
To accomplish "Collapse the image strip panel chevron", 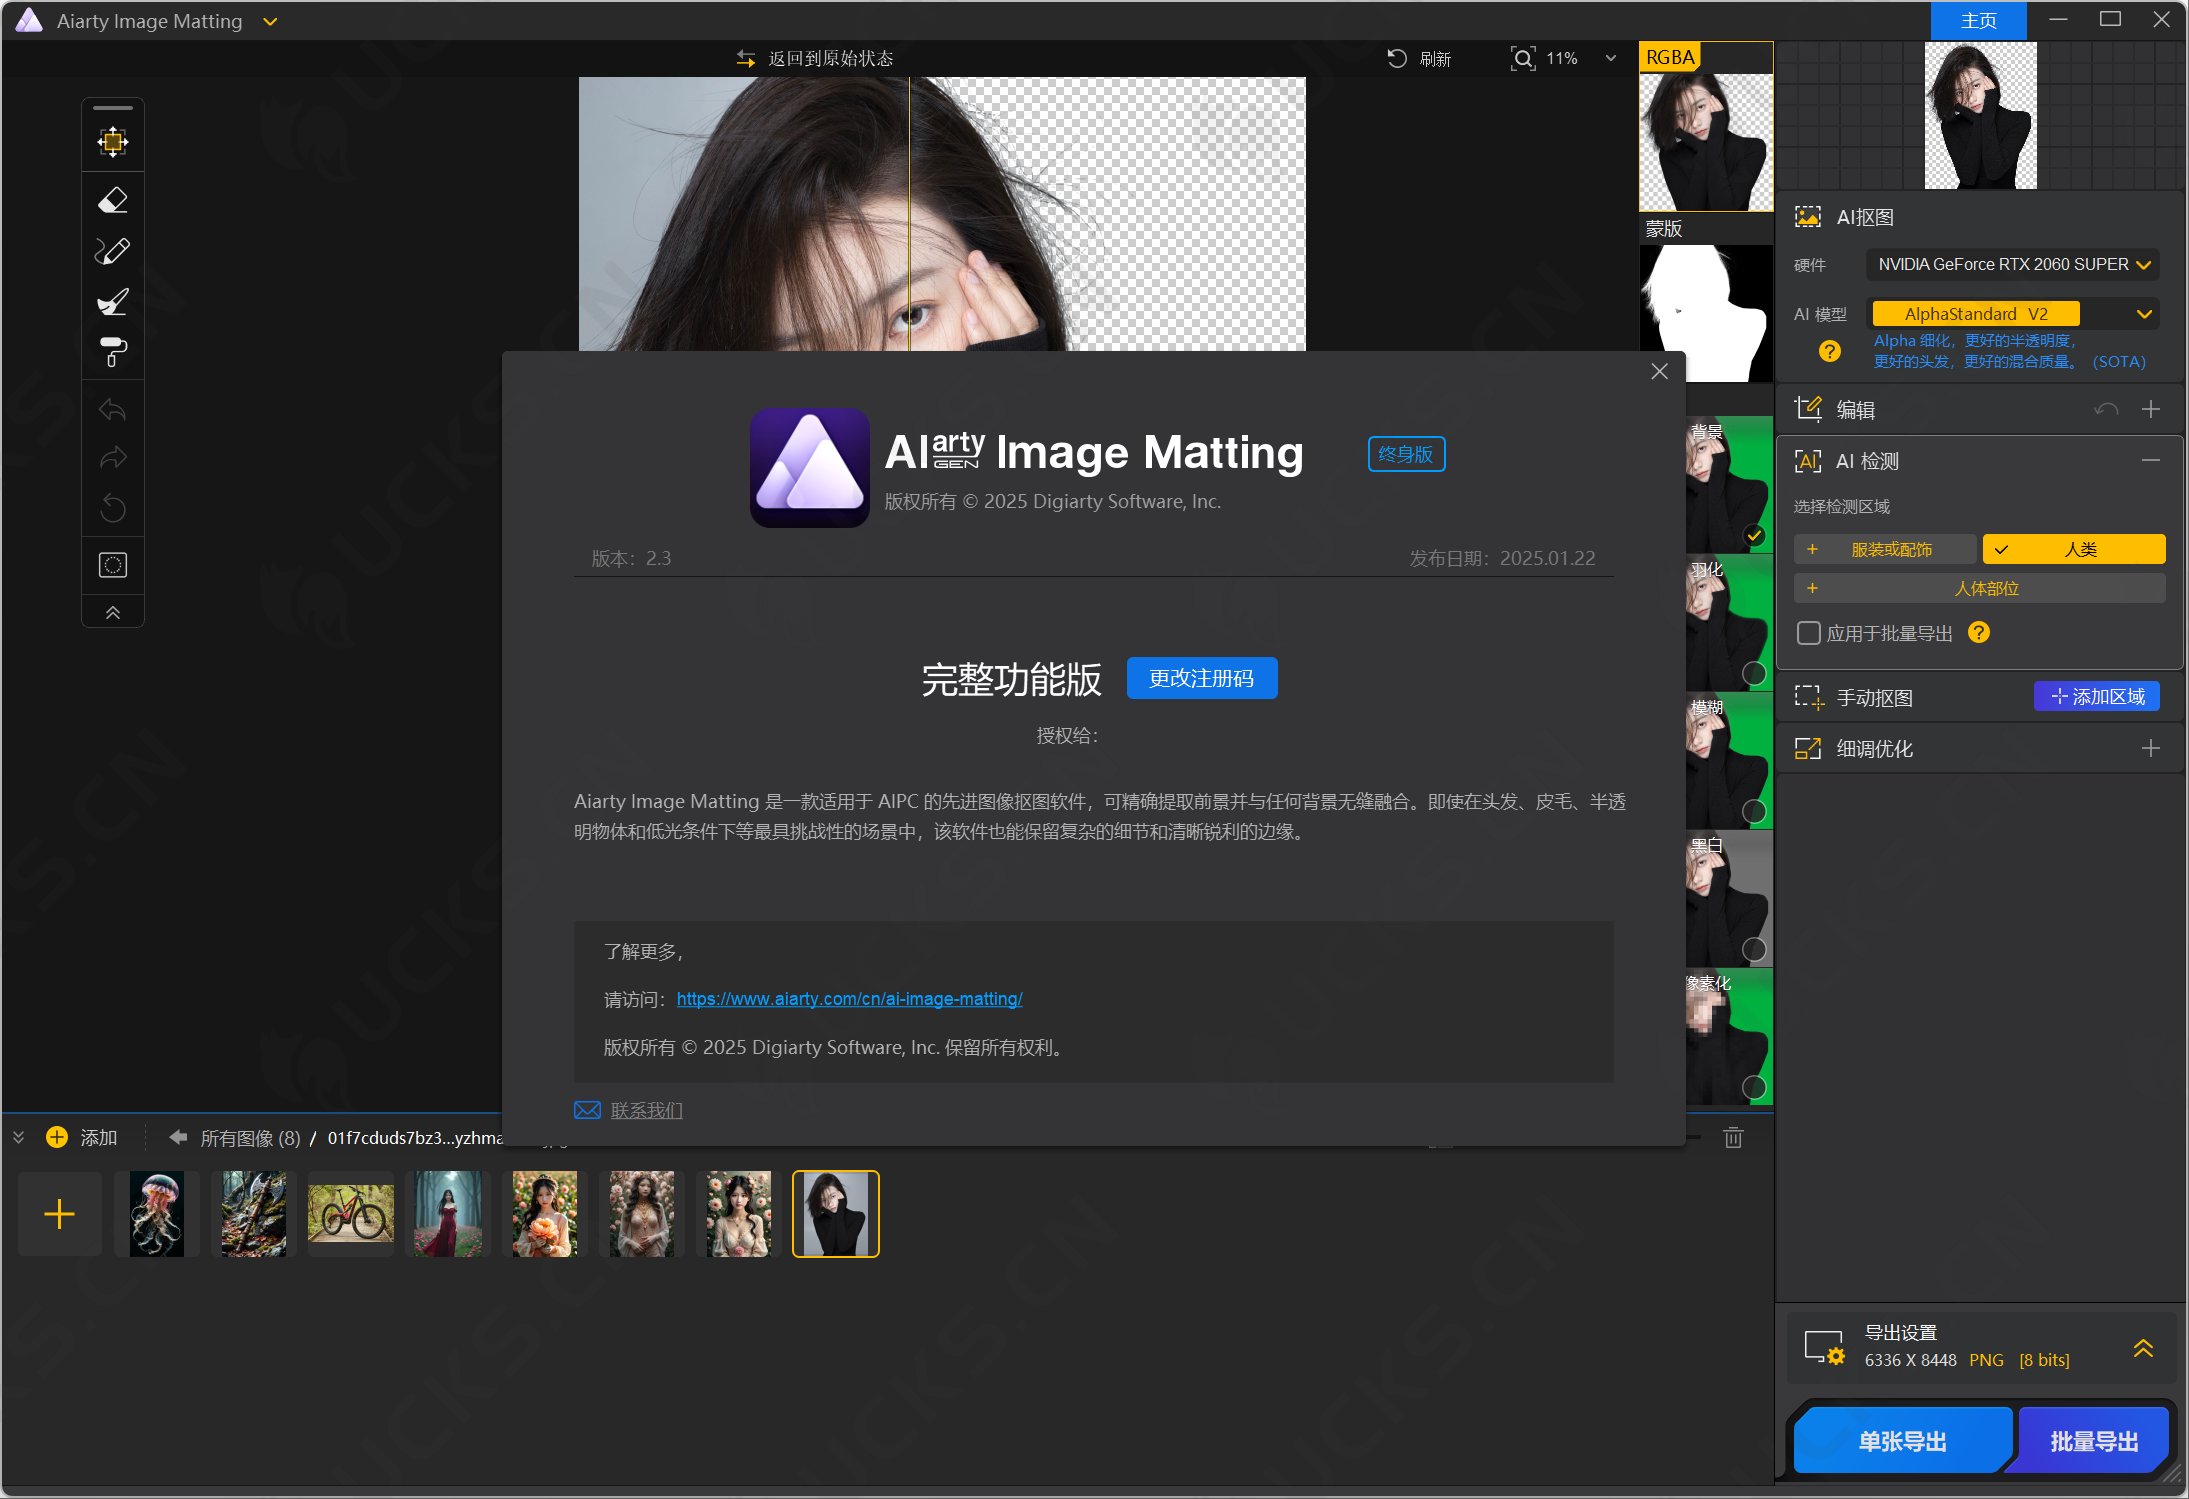I will click(x=18, y=1137).
